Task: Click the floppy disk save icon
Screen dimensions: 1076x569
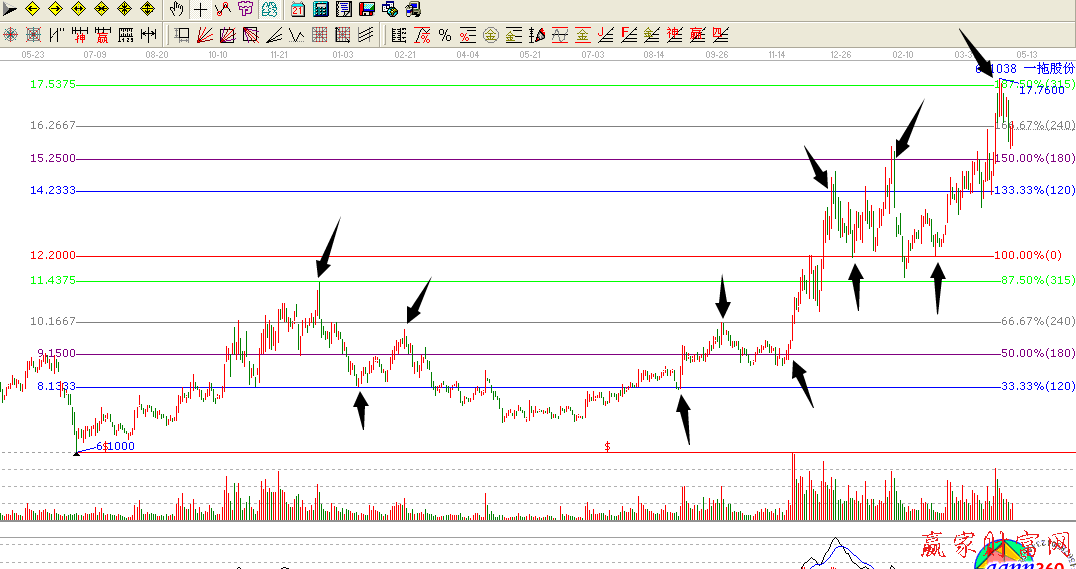Action: [x=367, y=10]
